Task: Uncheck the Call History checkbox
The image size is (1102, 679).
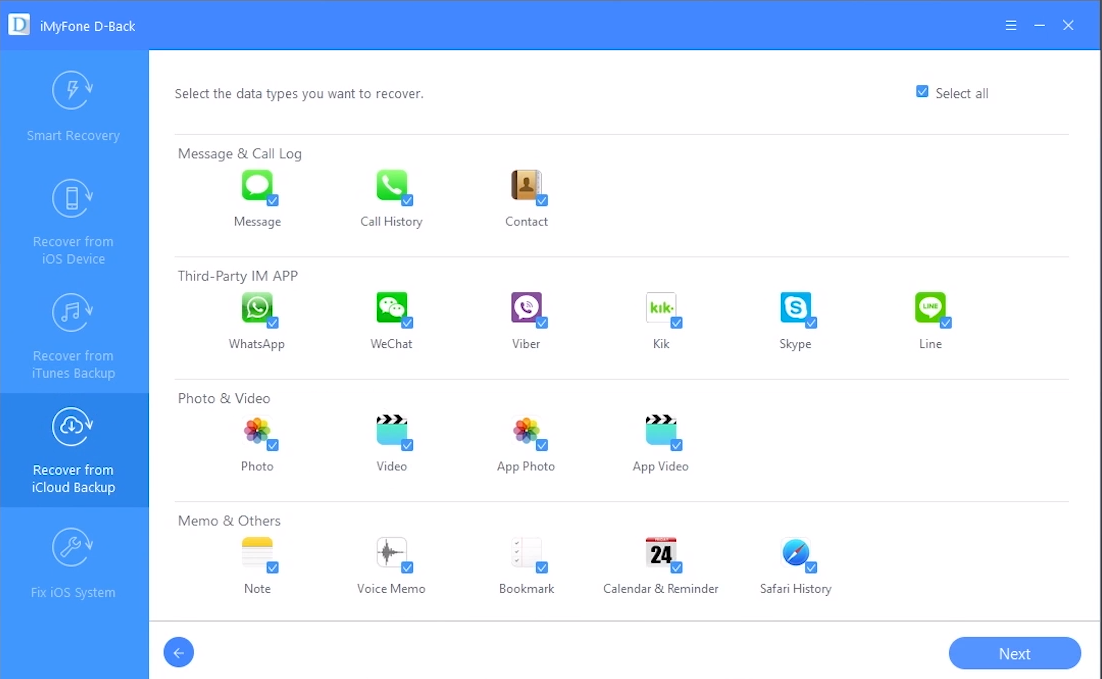Action: point(407,200)
